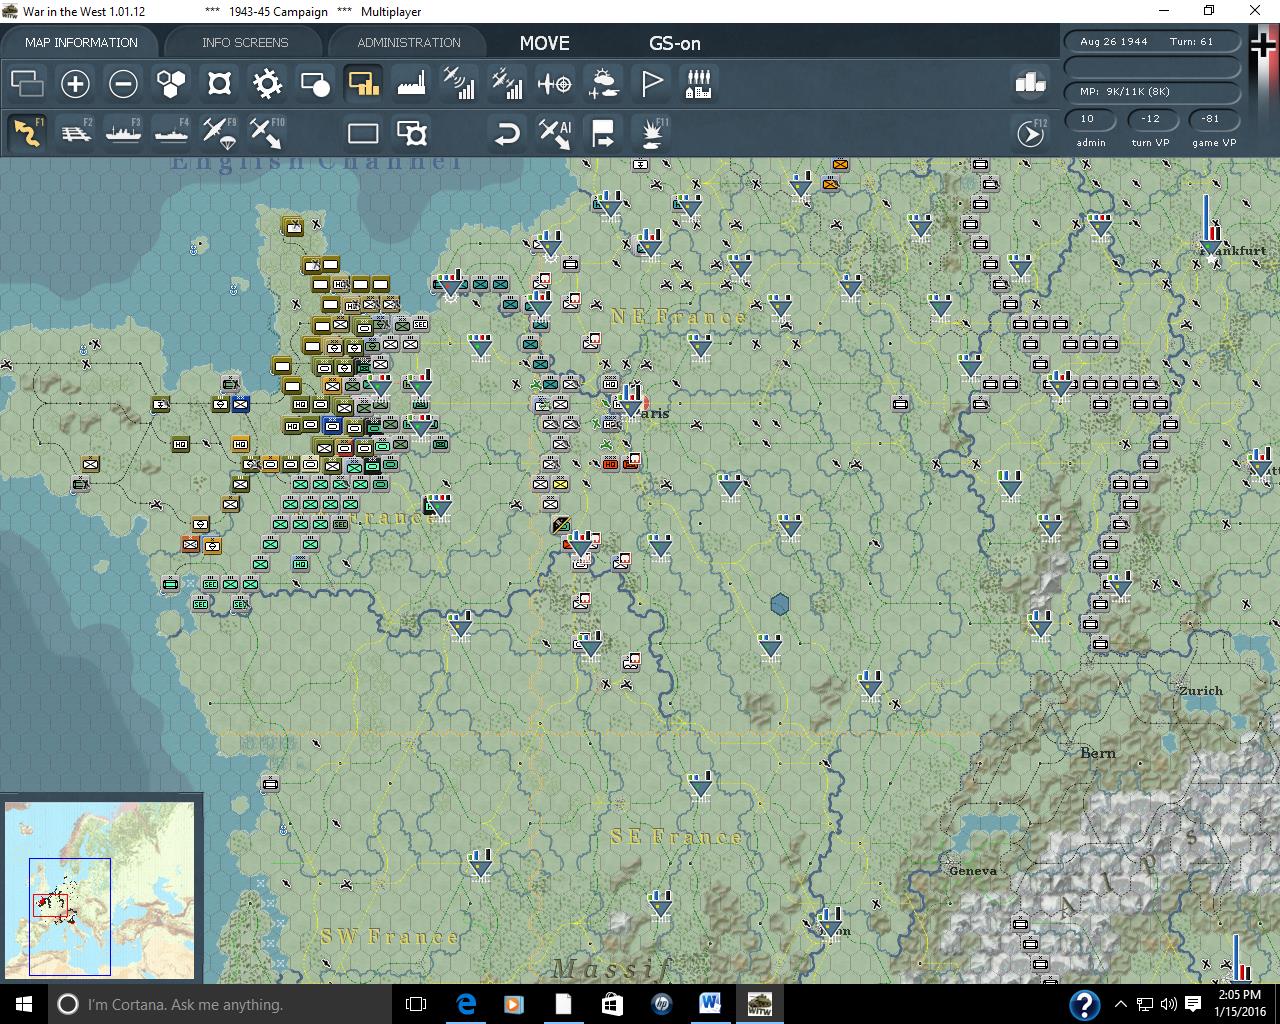Toggle the factory display icon

pos(411,84)
